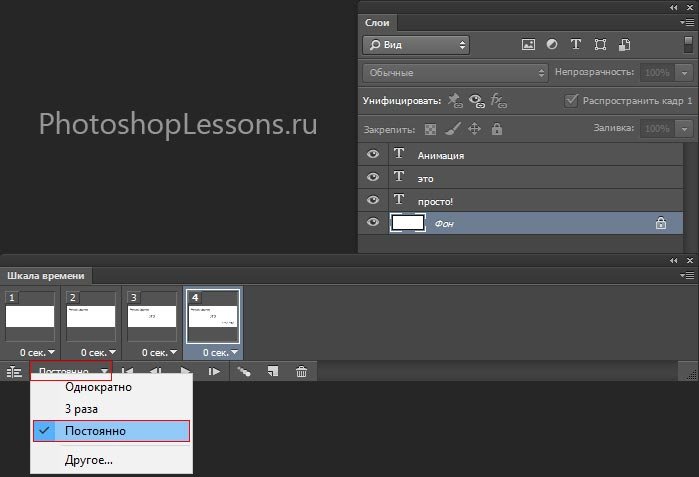Select the 3 раза loop option
The width and height of the screenshot is (699, 477).
(81, 409)
